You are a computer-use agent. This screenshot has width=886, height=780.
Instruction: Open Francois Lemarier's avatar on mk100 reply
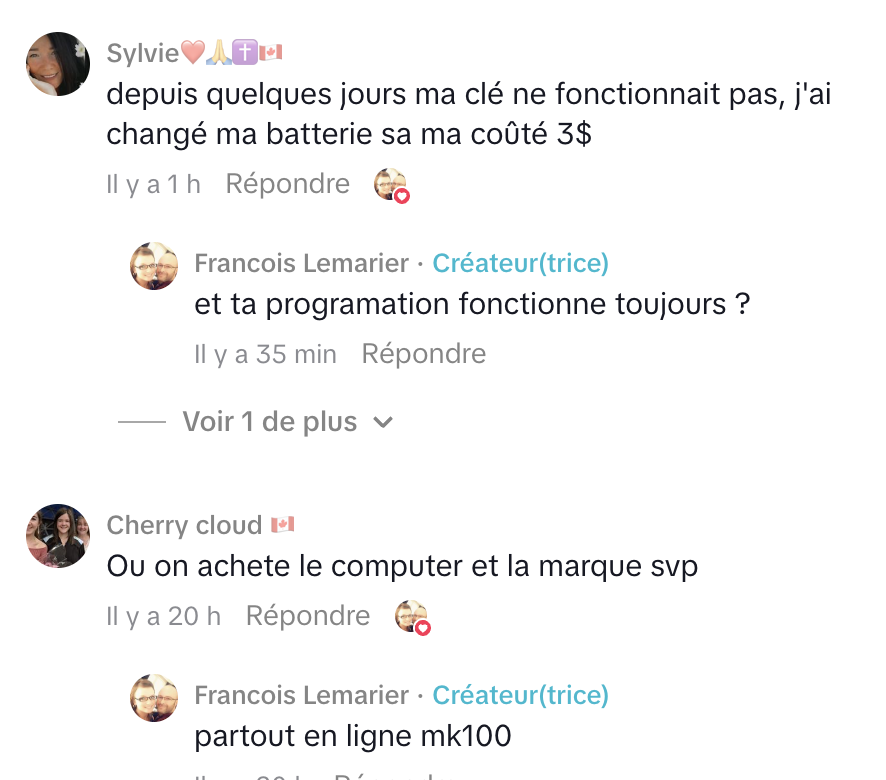coord(155,698)
